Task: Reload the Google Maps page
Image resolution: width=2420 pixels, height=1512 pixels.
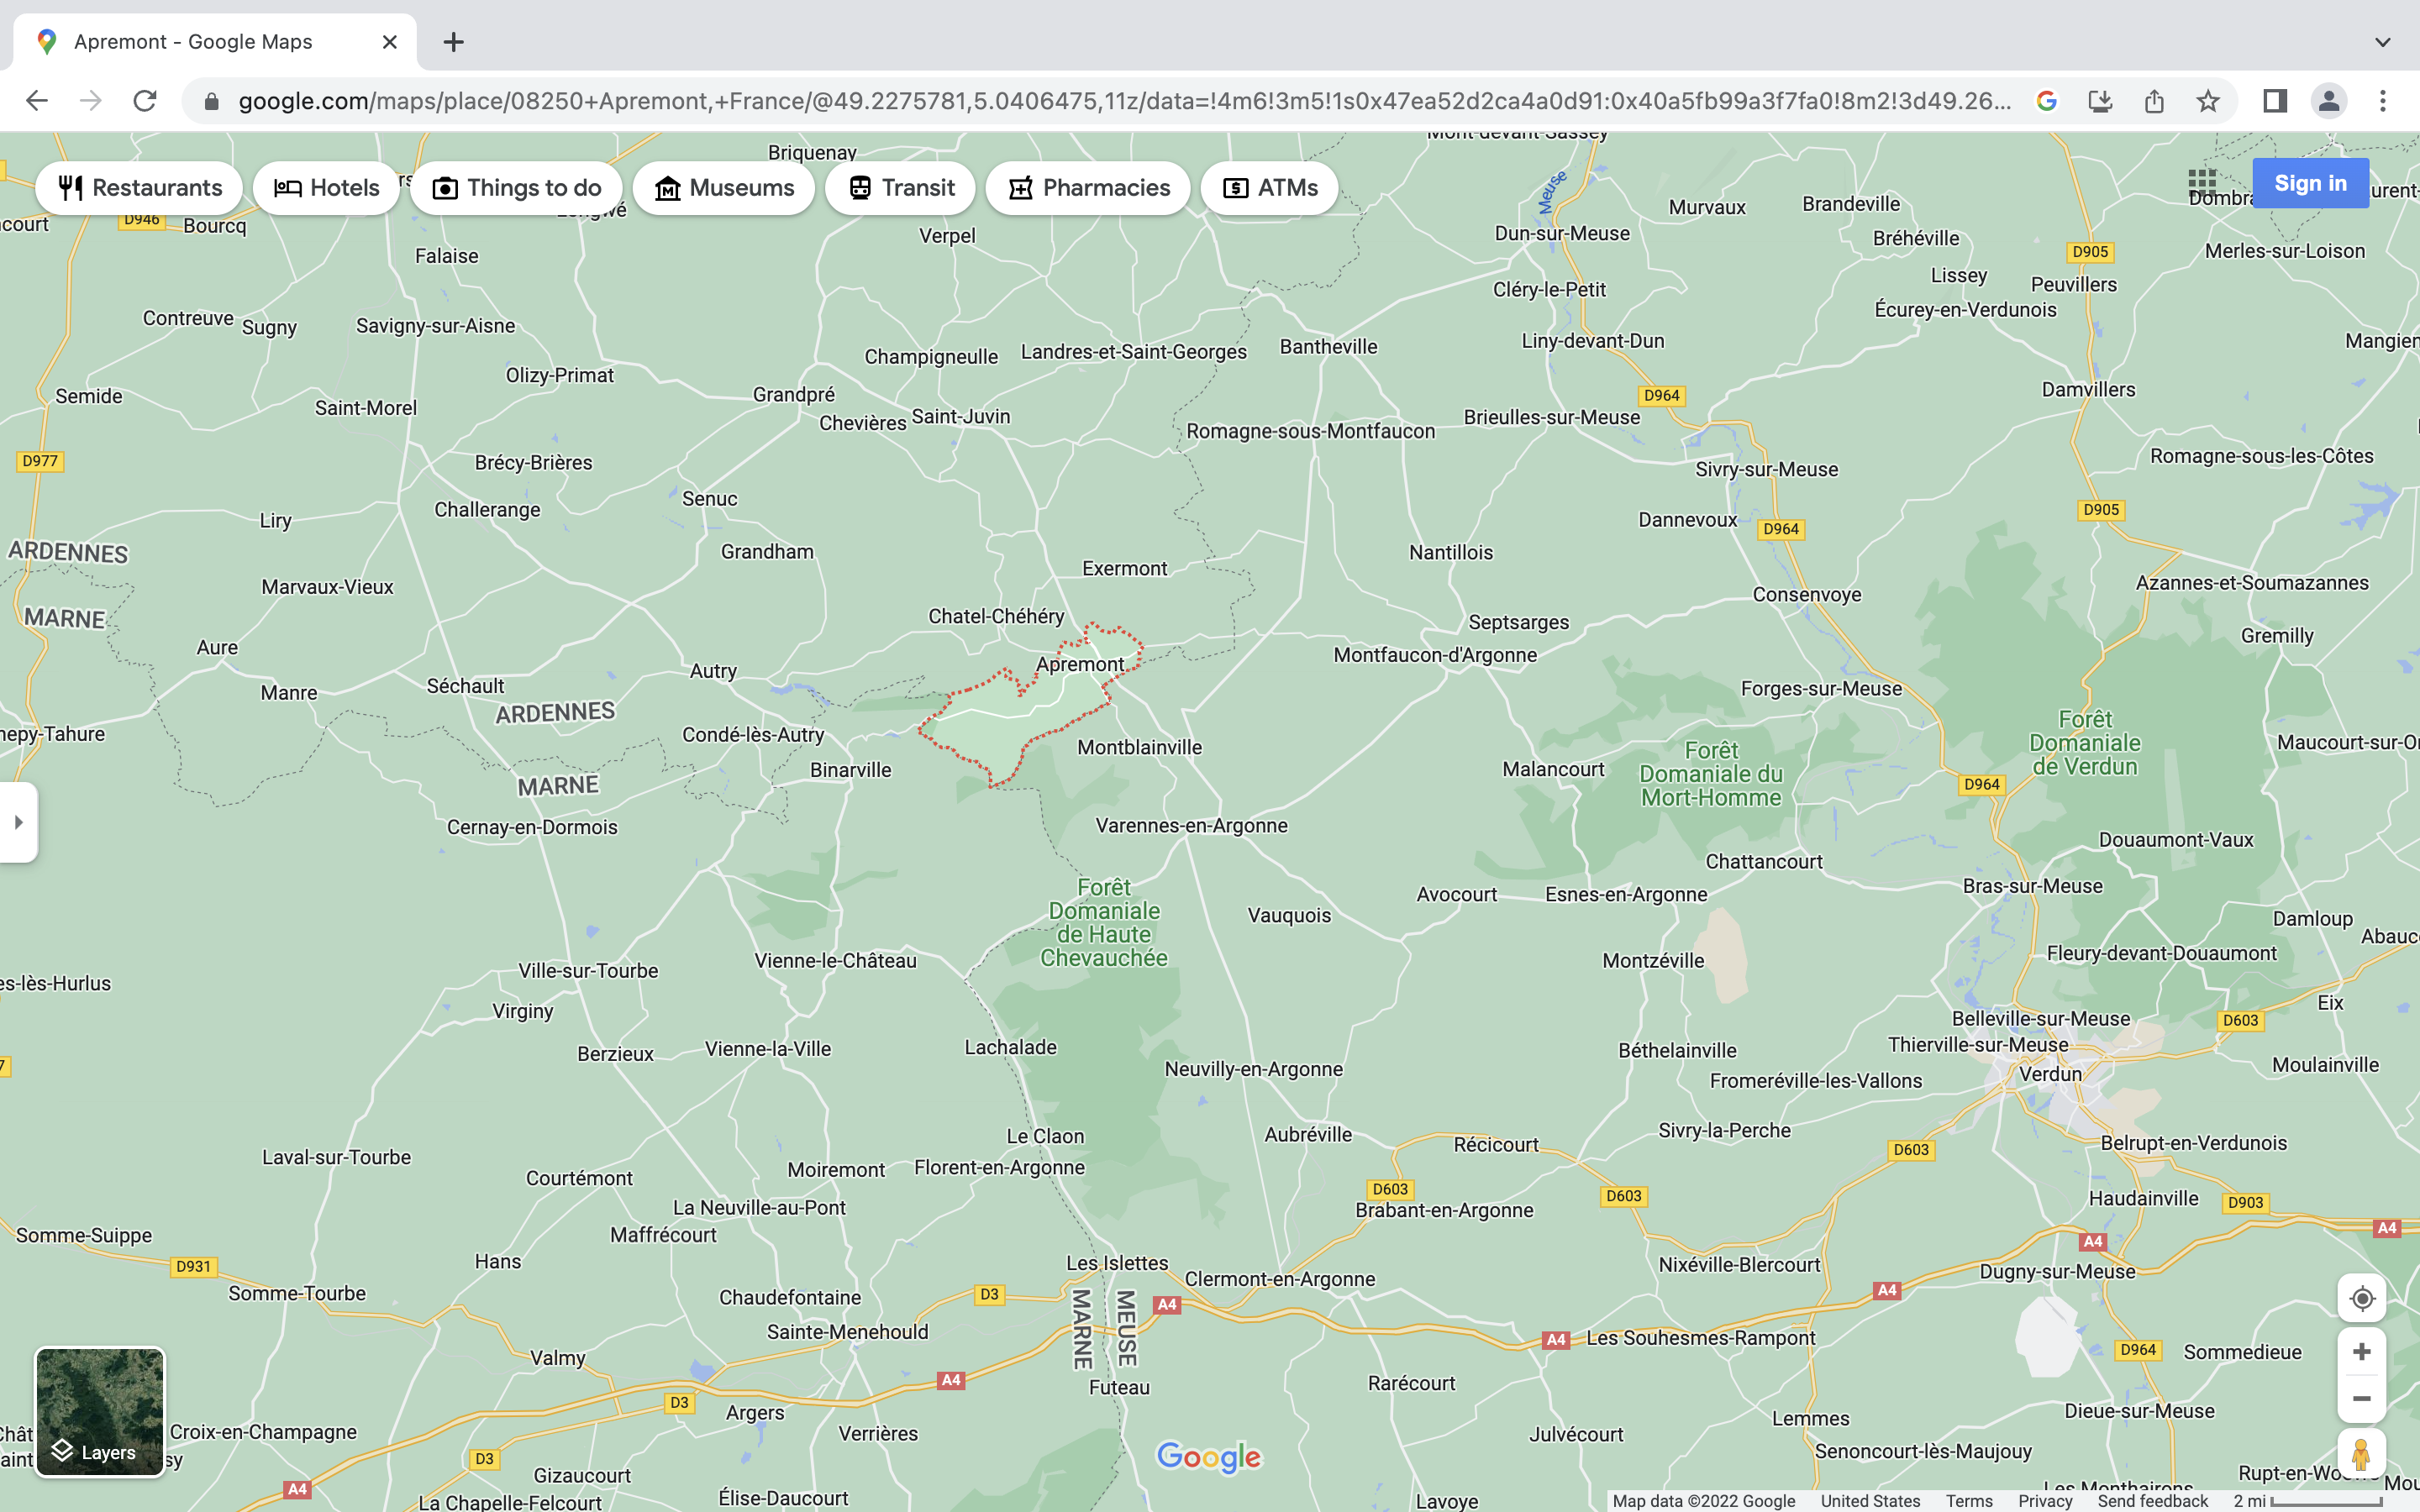Action: (x=145, y=101)
